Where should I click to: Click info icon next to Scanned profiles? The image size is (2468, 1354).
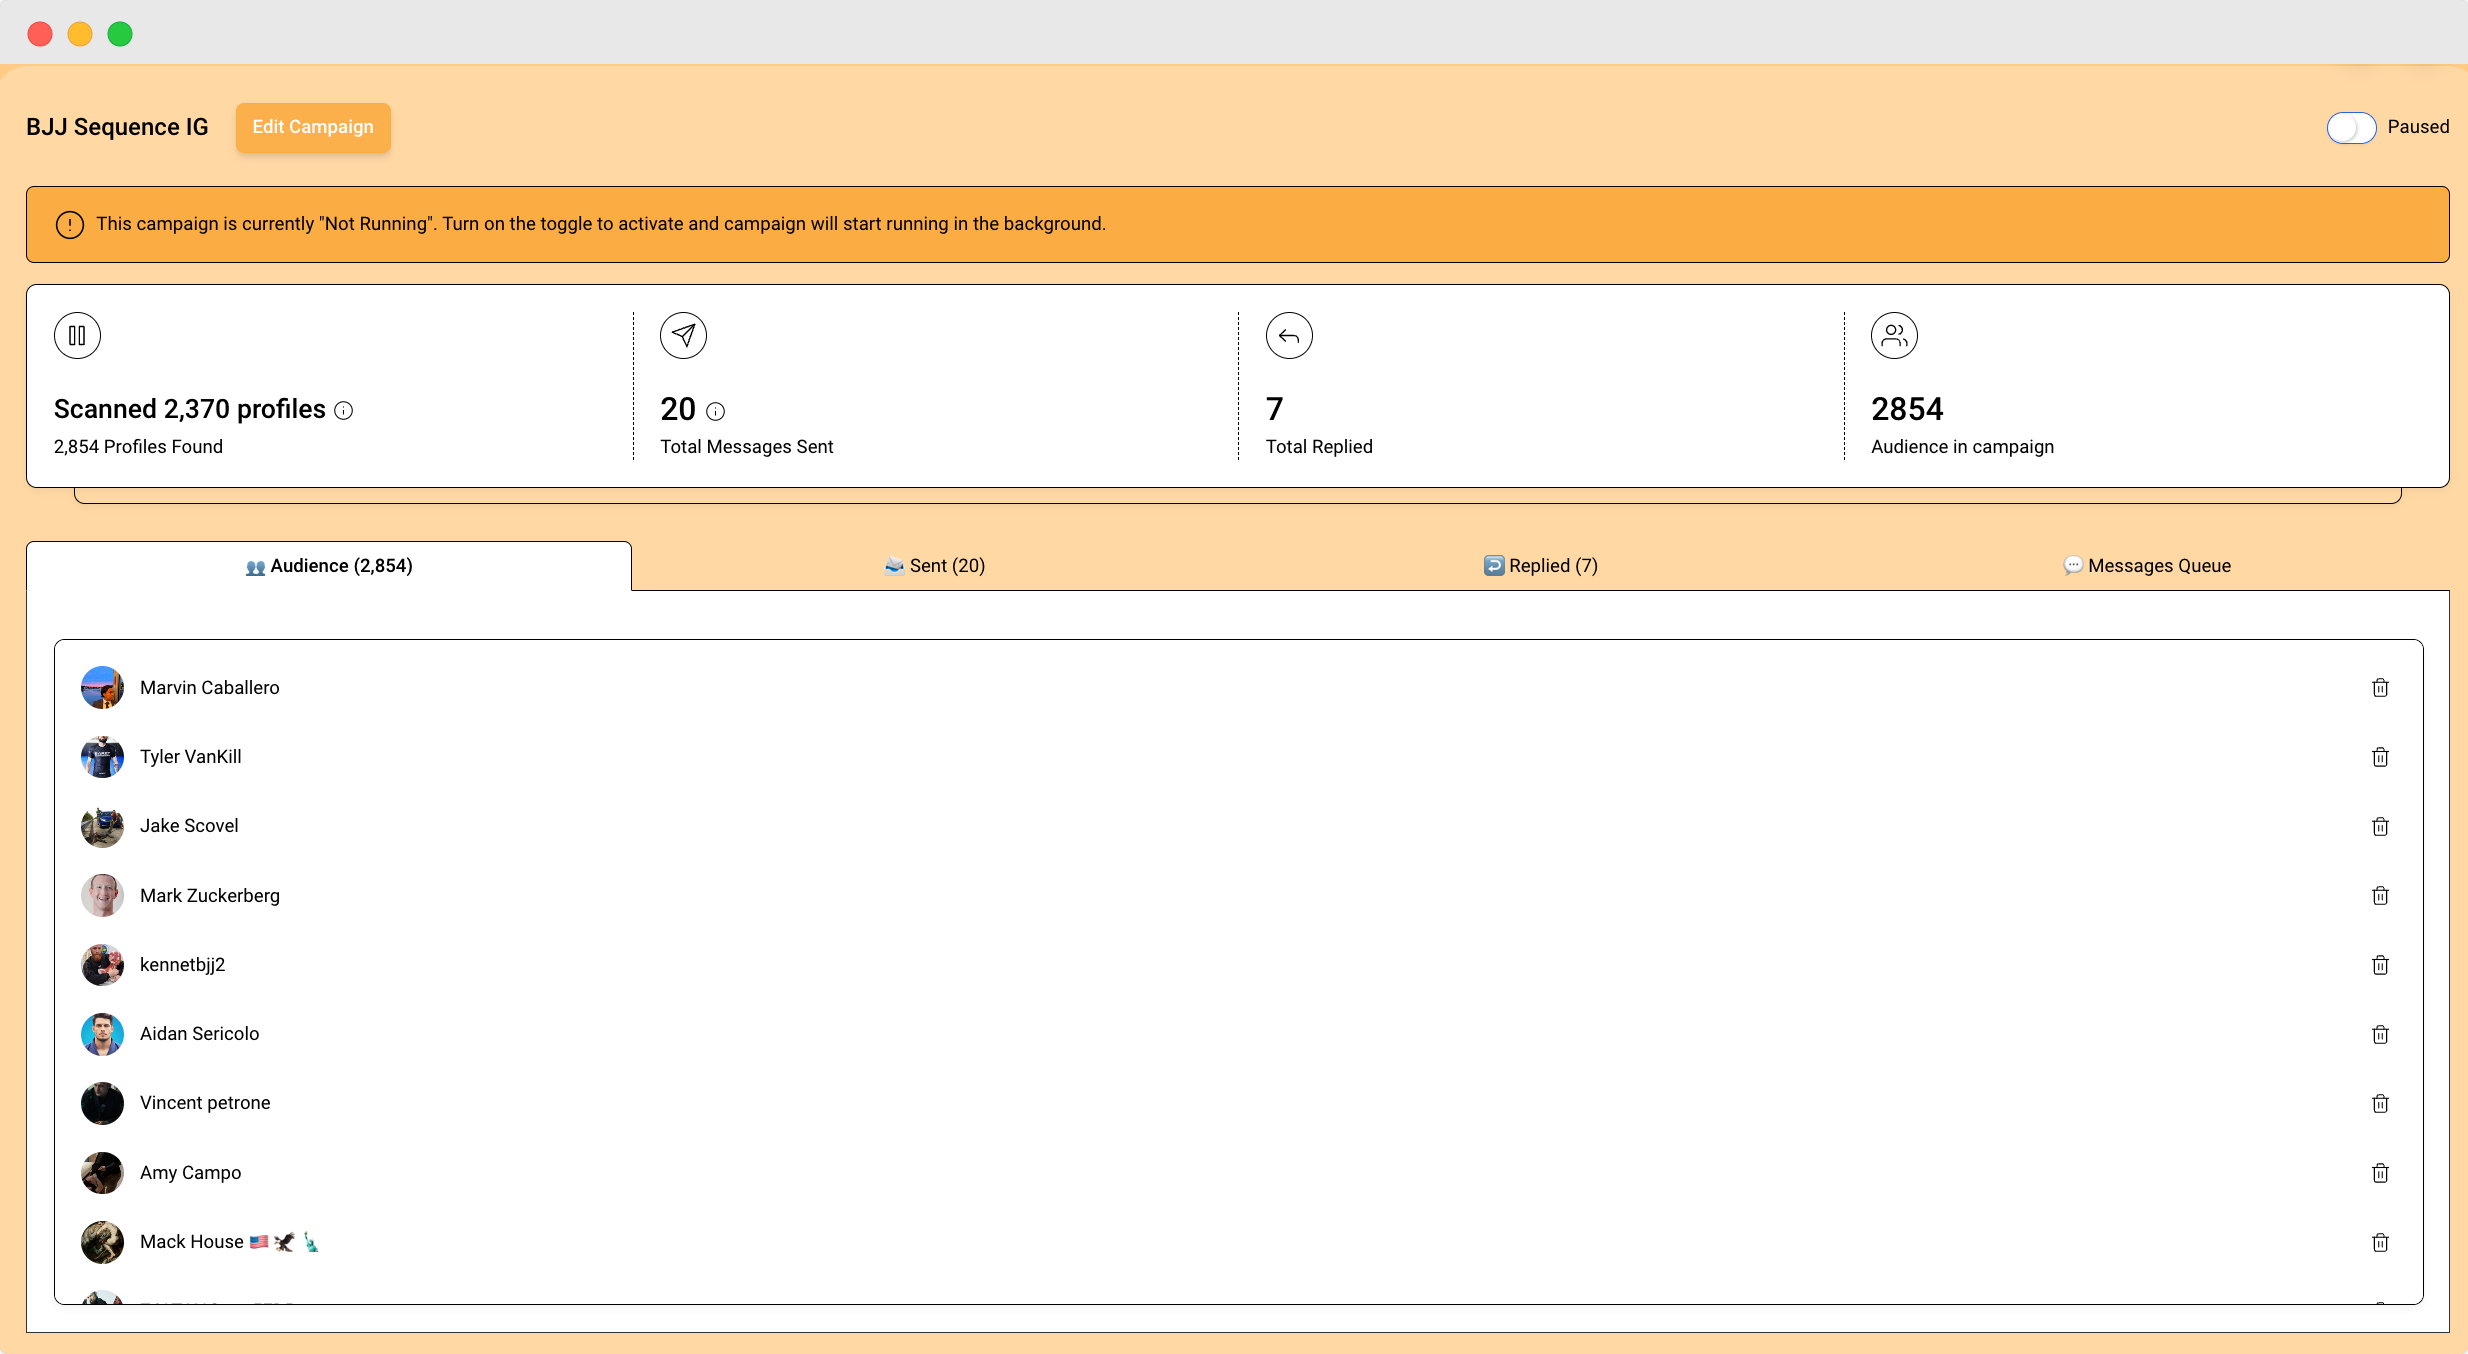pos(344,411)
